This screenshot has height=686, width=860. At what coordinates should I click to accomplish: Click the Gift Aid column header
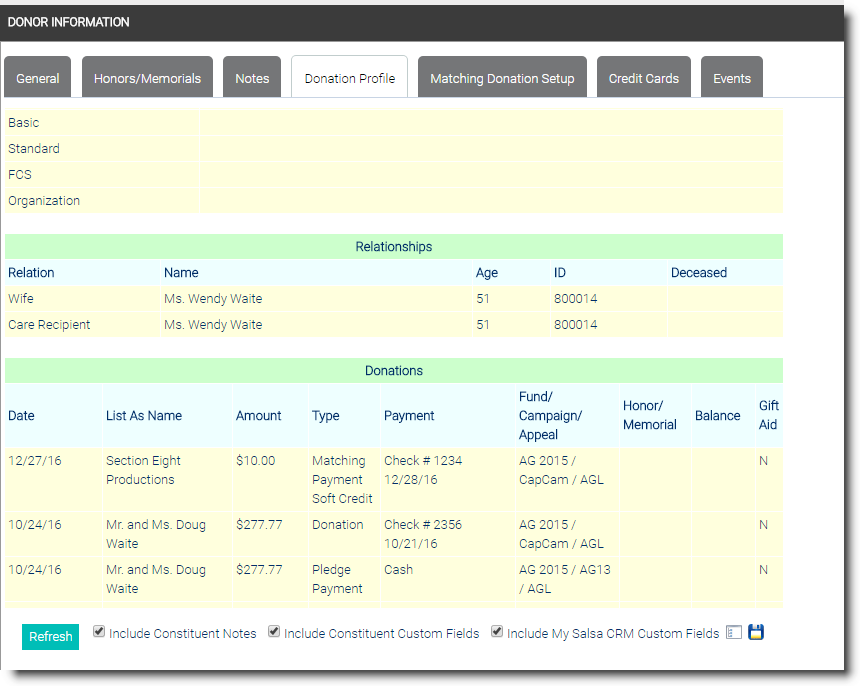pos(768,415)
